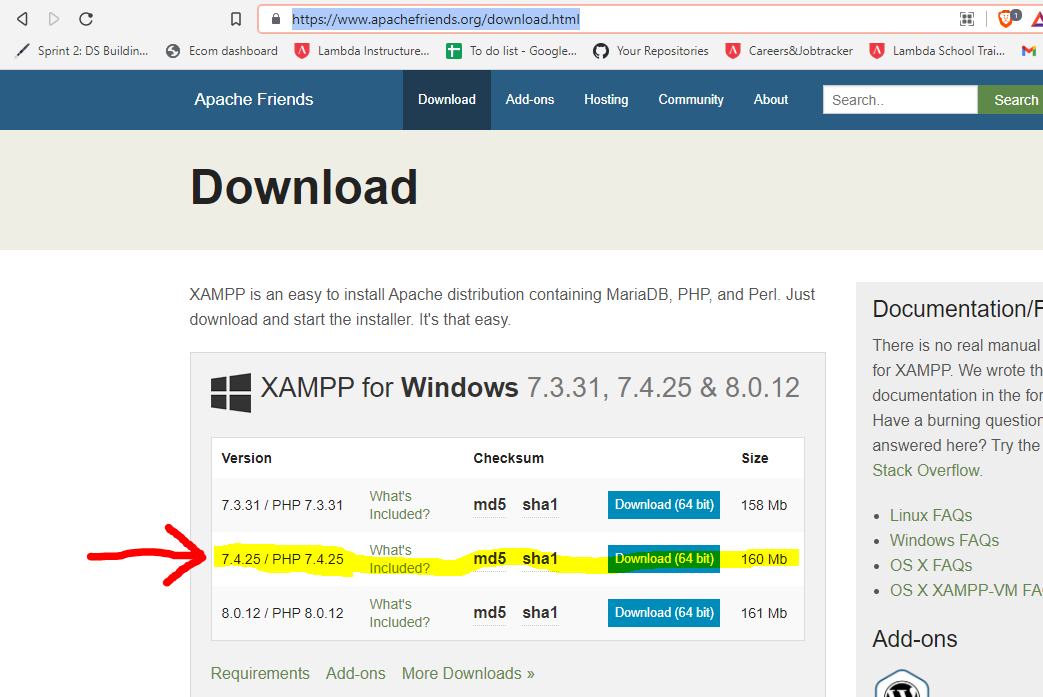1043x697 pixels.
Task: Download XAMPP 8.0.12 (64 bit)
Action: (x=664, y=613)
